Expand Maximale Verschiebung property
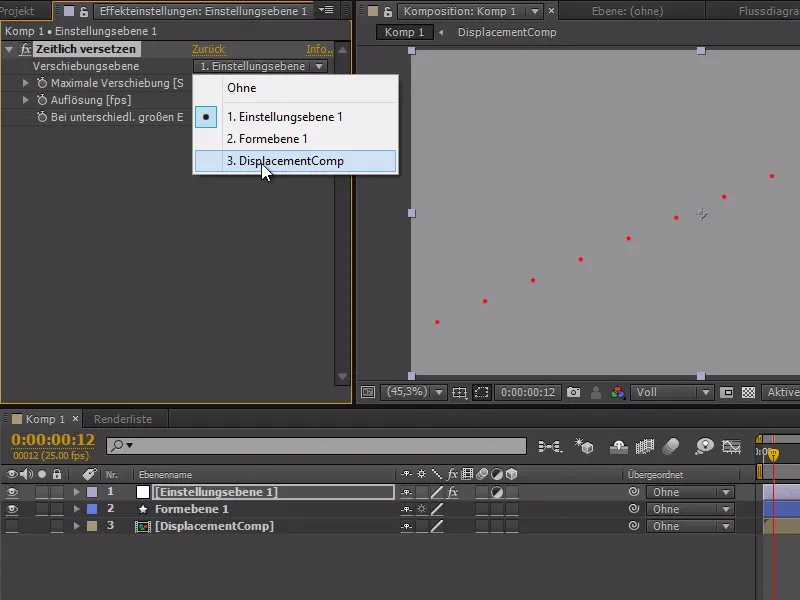 (x=26, y=83)
